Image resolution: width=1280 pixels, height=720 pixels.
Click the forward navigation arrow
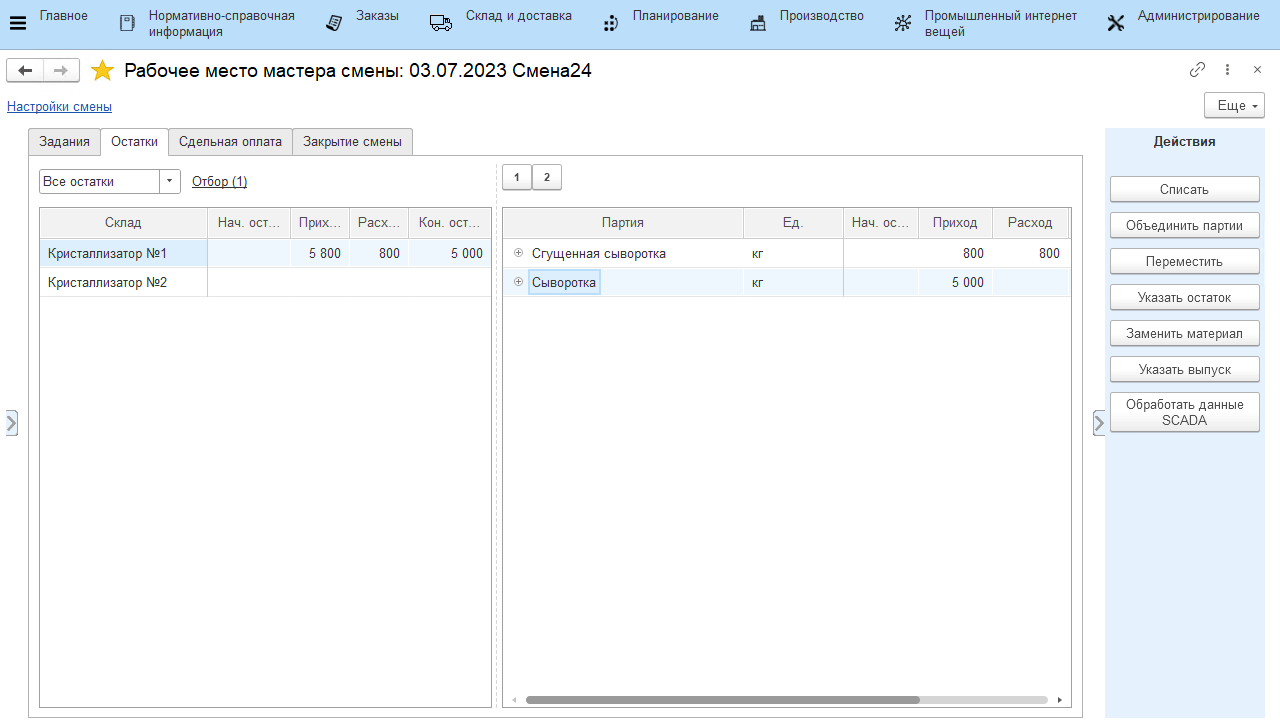click(x=60, y=70)
